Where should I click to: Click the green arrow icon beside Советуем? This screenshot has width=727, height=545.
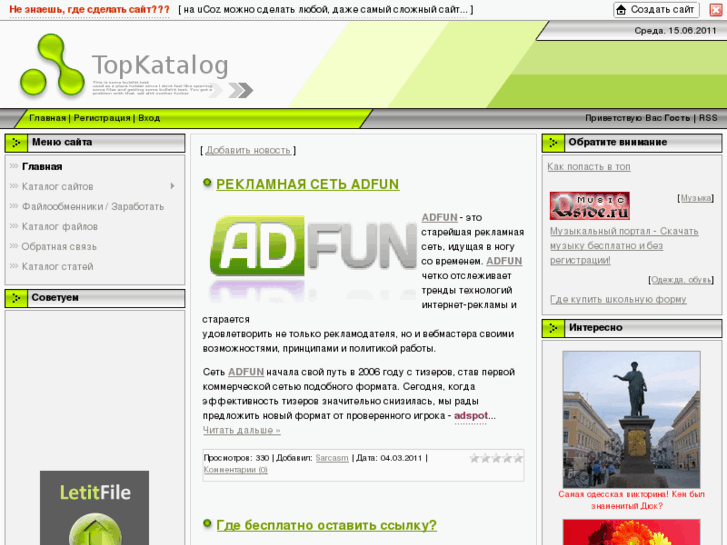(16, 298)
